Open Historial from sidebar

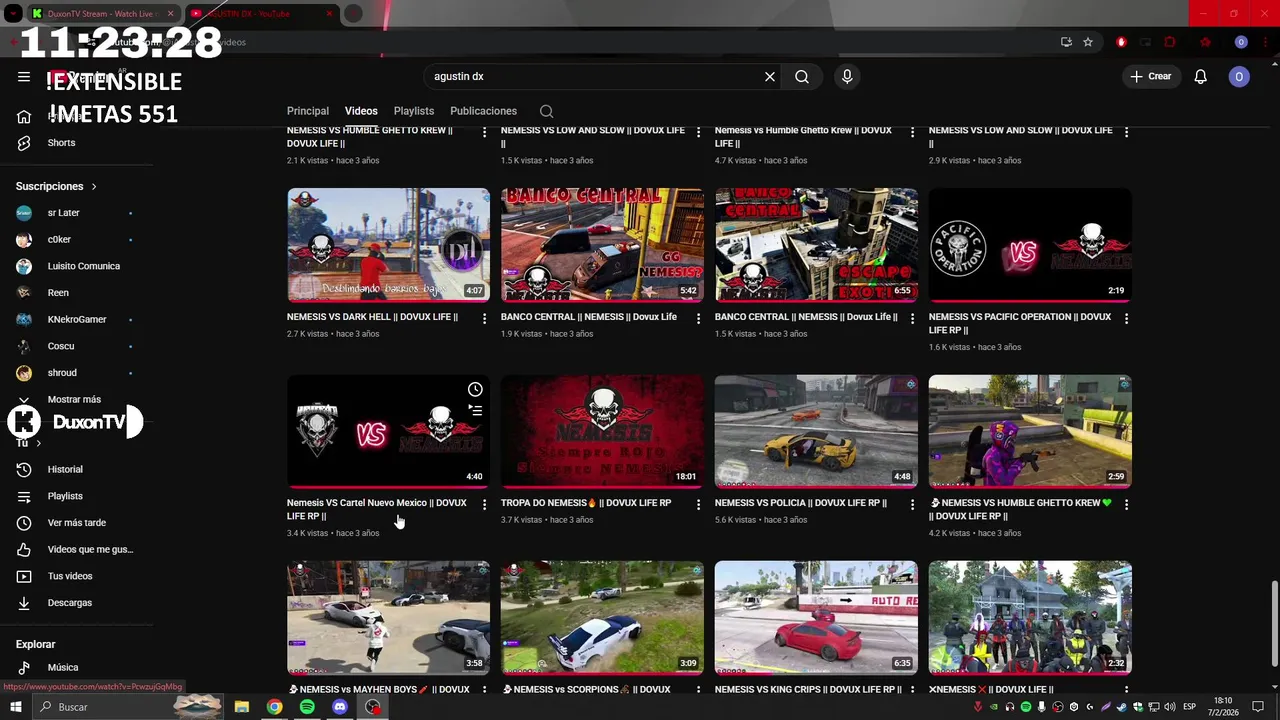[65, 469]
